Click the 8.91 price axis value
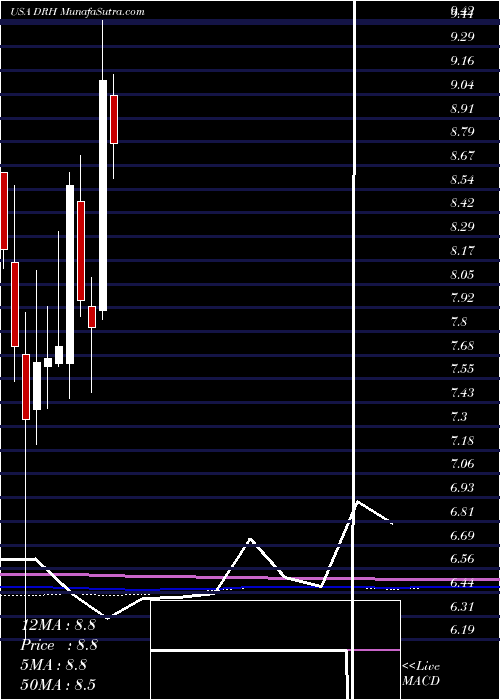The width and height of the screenshot is (500, 700). tap(462, 108)
